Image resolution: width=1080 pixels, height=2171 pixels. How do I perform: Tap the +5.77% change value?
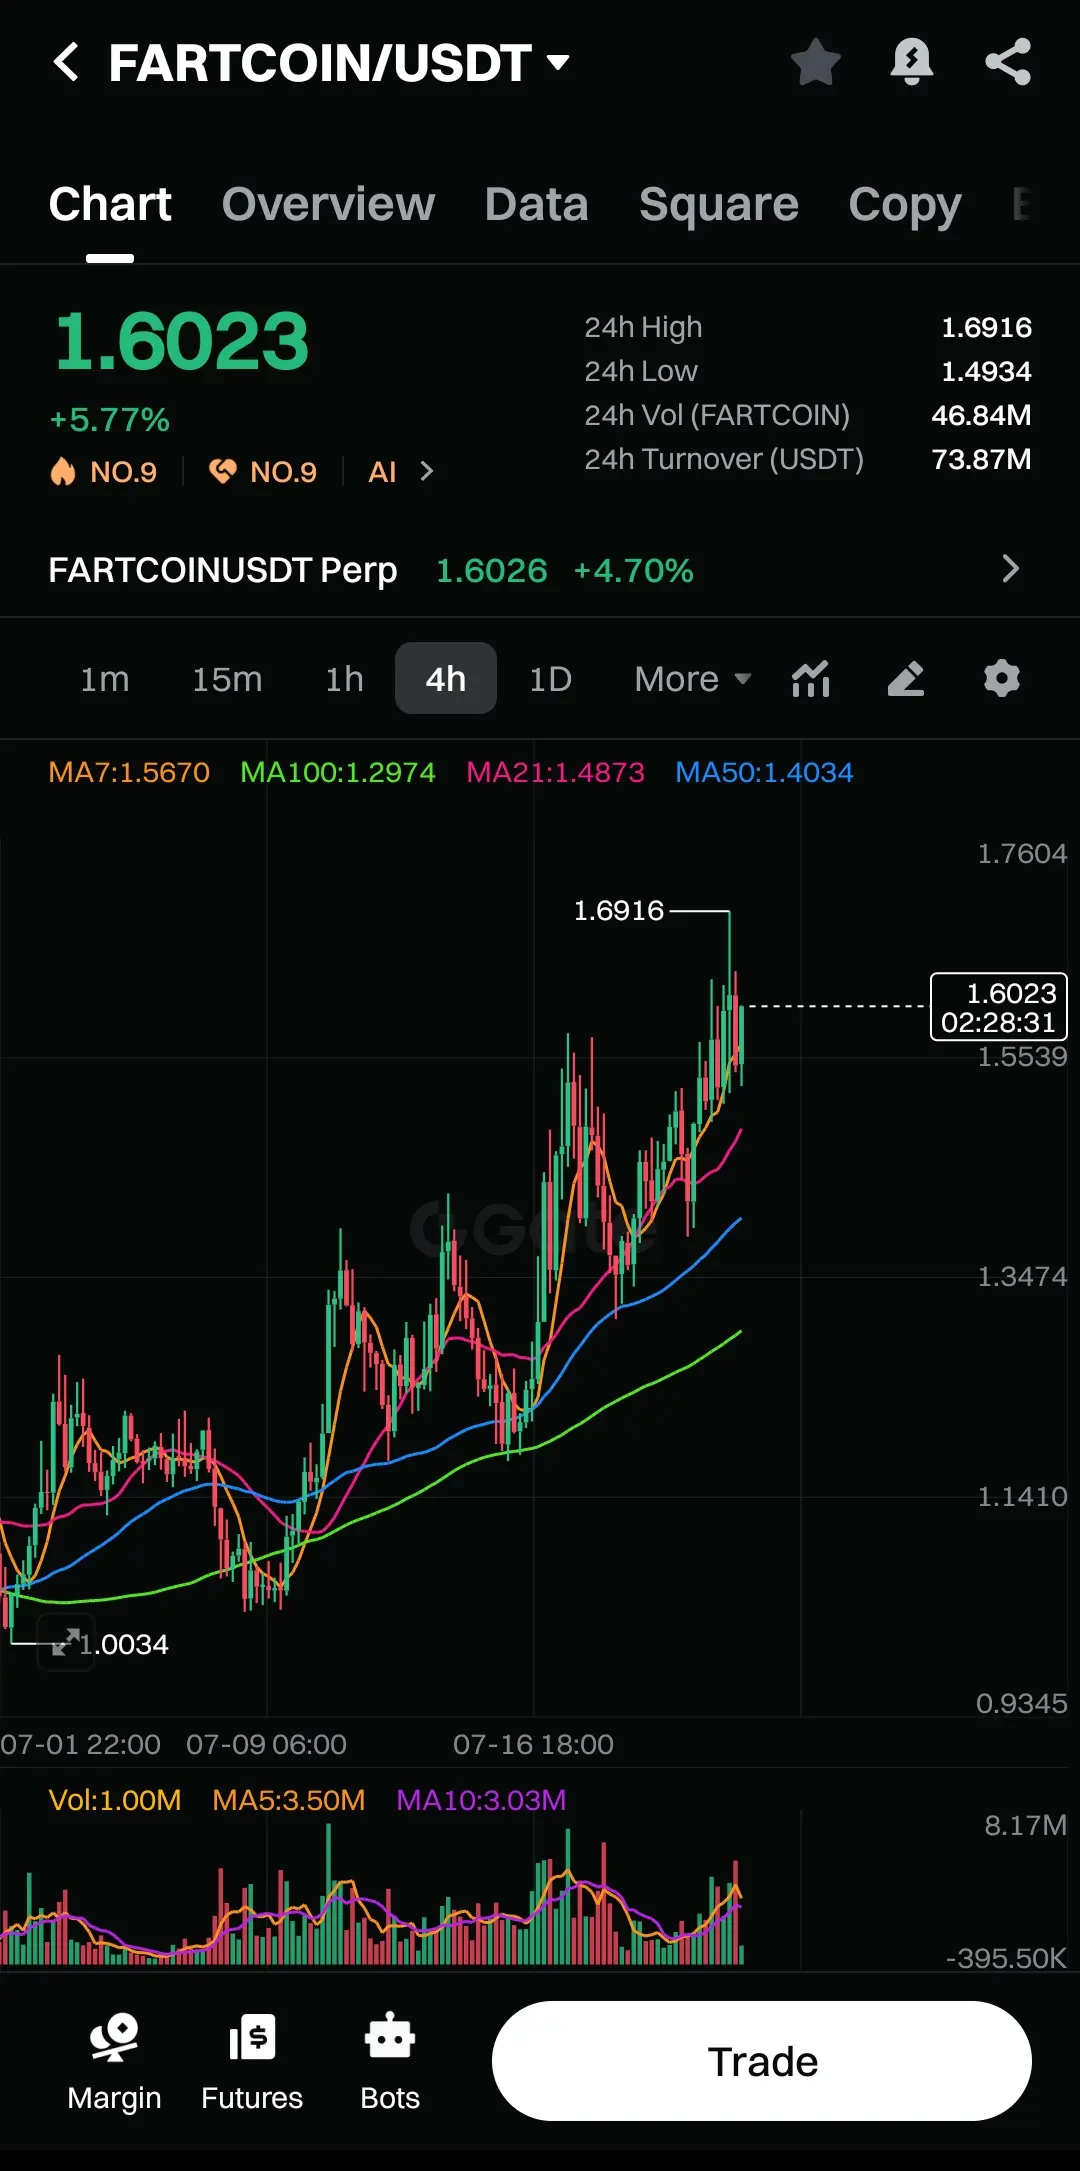click(x=110, y=420)
